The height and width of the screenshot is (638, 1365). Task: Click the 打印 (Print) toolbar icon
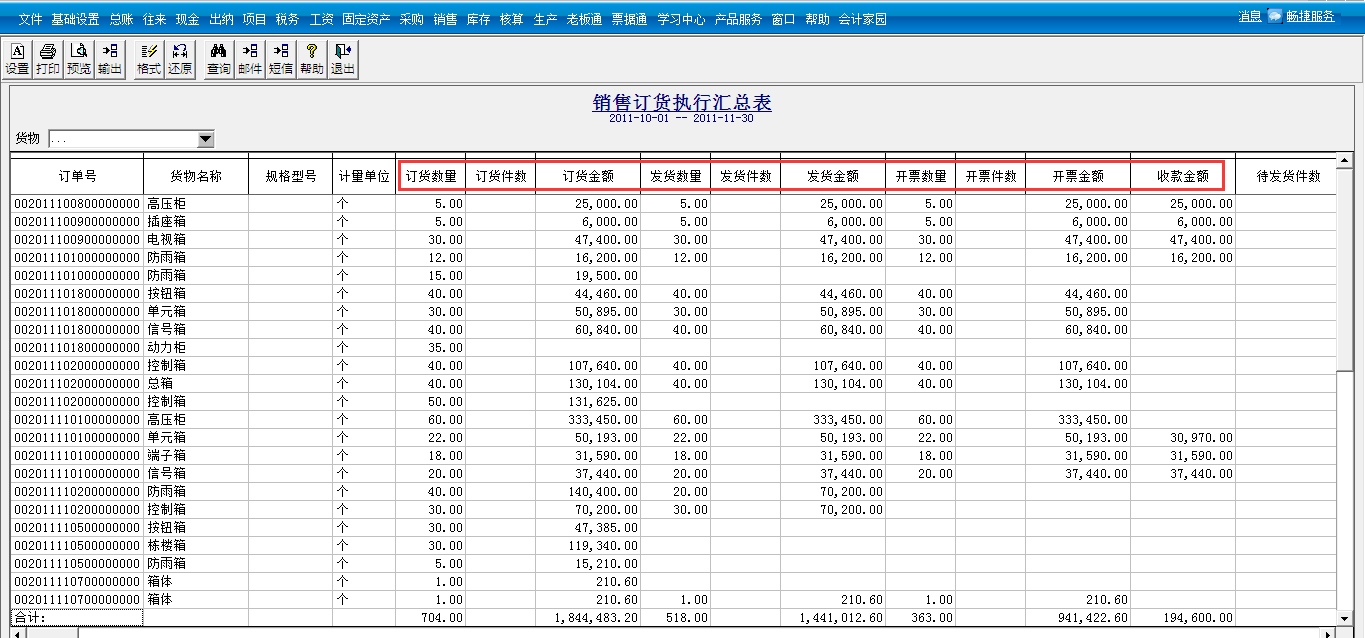pos(47,58)
